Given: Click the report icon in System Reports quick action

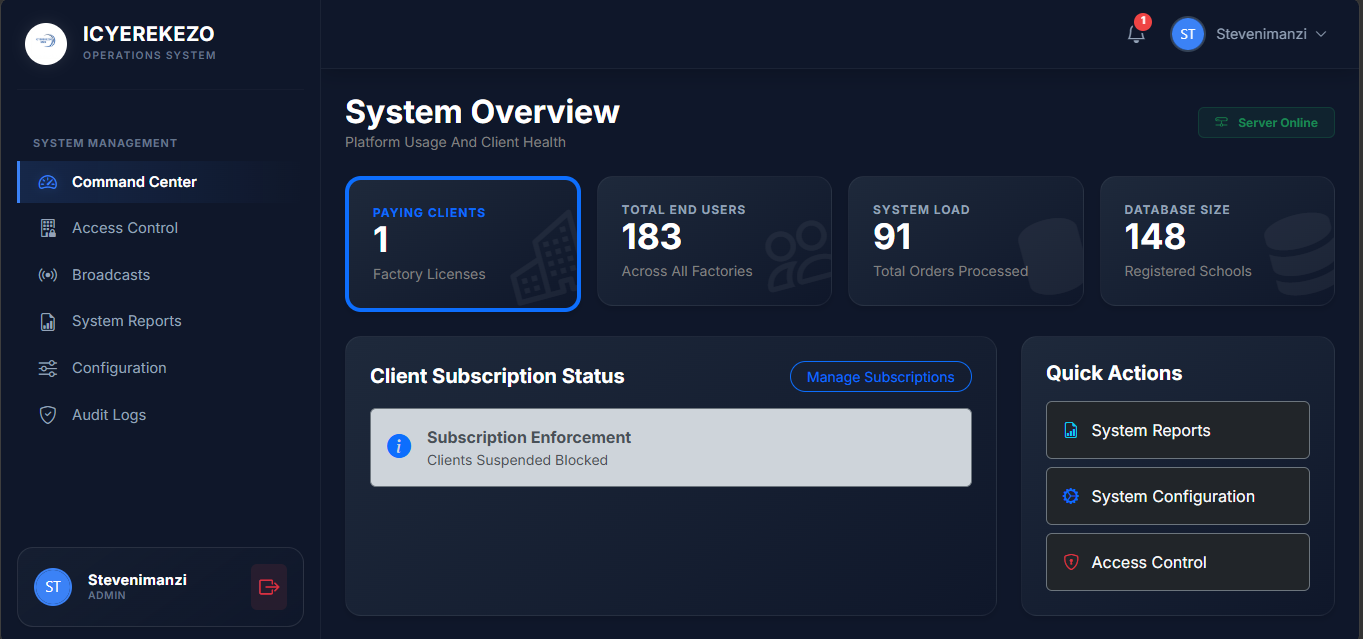Looking at the screenshot, I should click(x=1071, y=430).
